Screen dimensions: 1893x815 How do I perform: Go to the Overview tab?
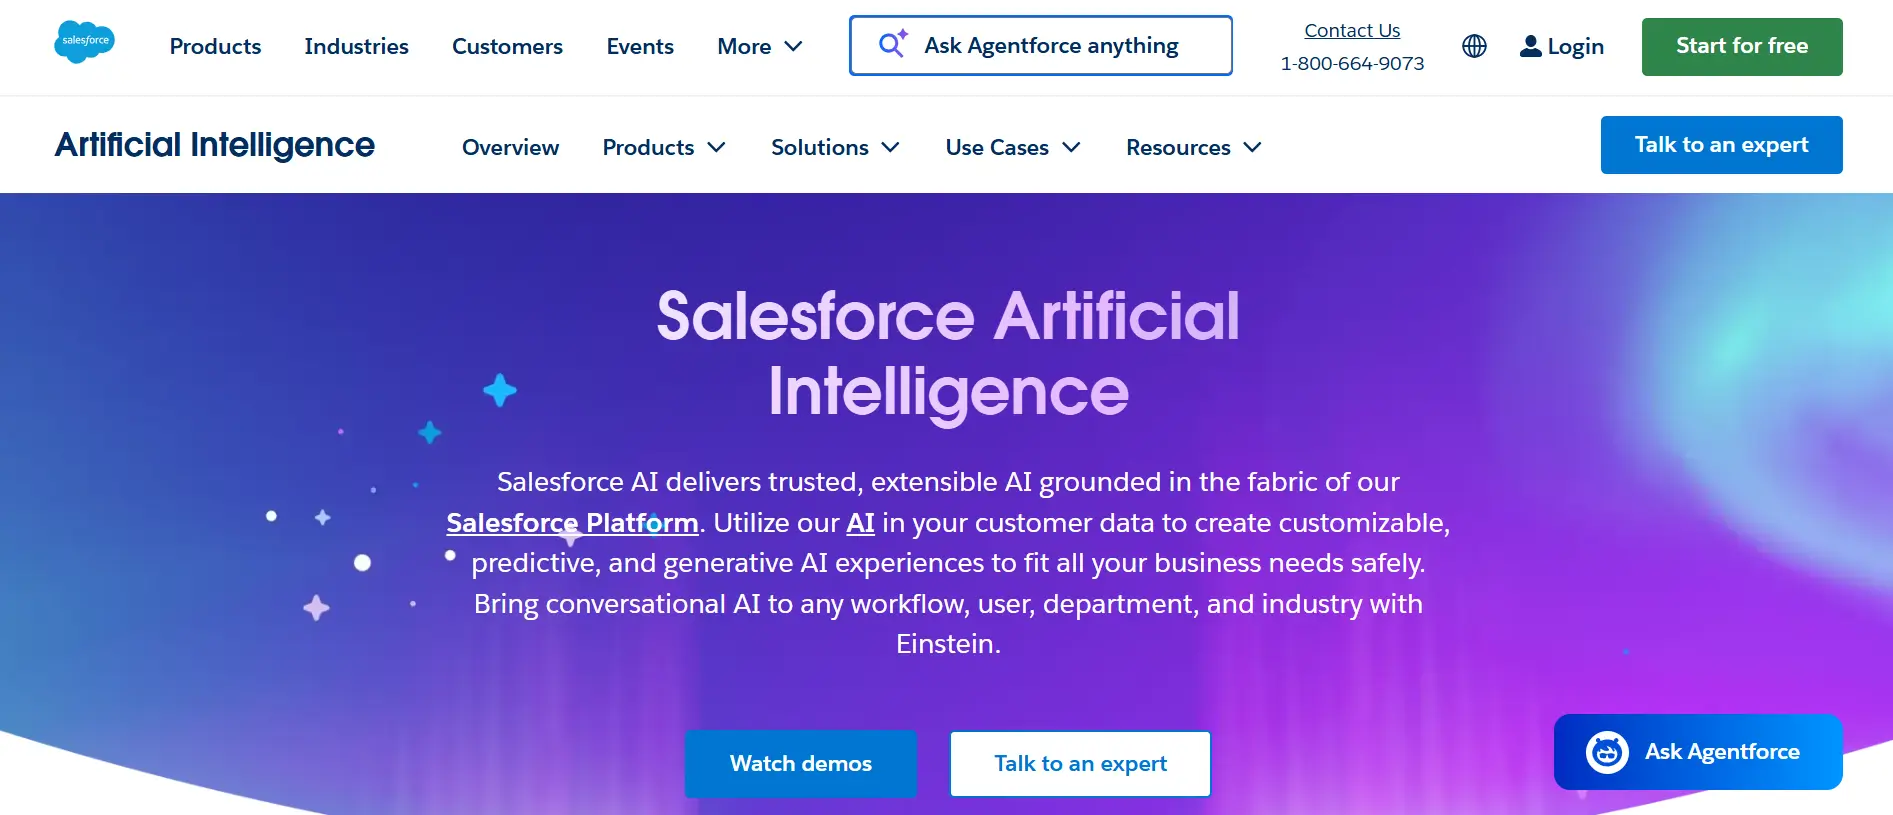(510, 147)
